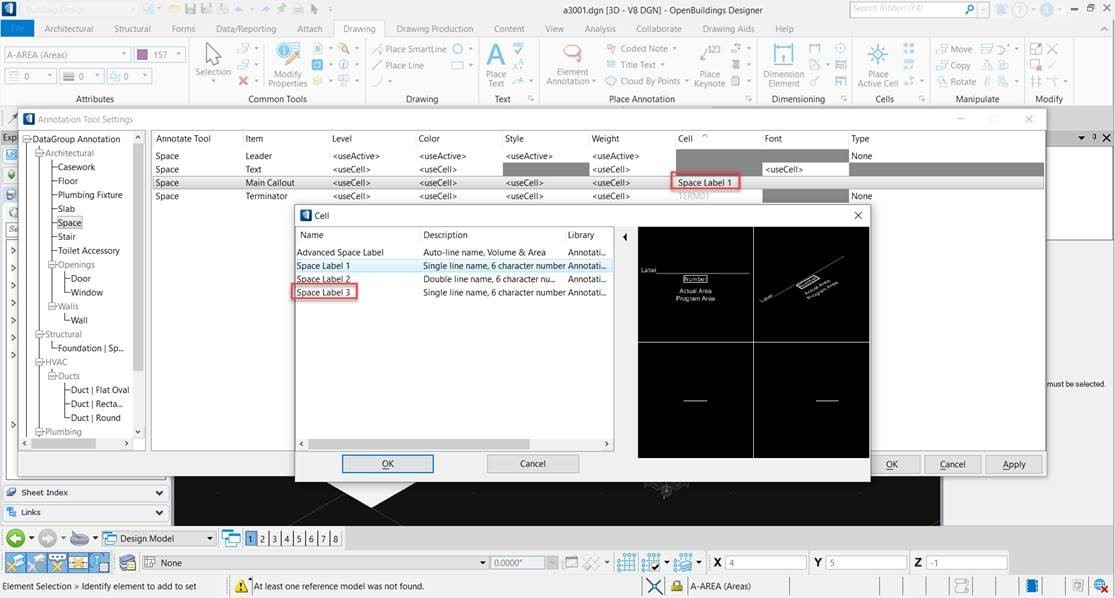Click OK in the Cell dialog

click(388, 464)
